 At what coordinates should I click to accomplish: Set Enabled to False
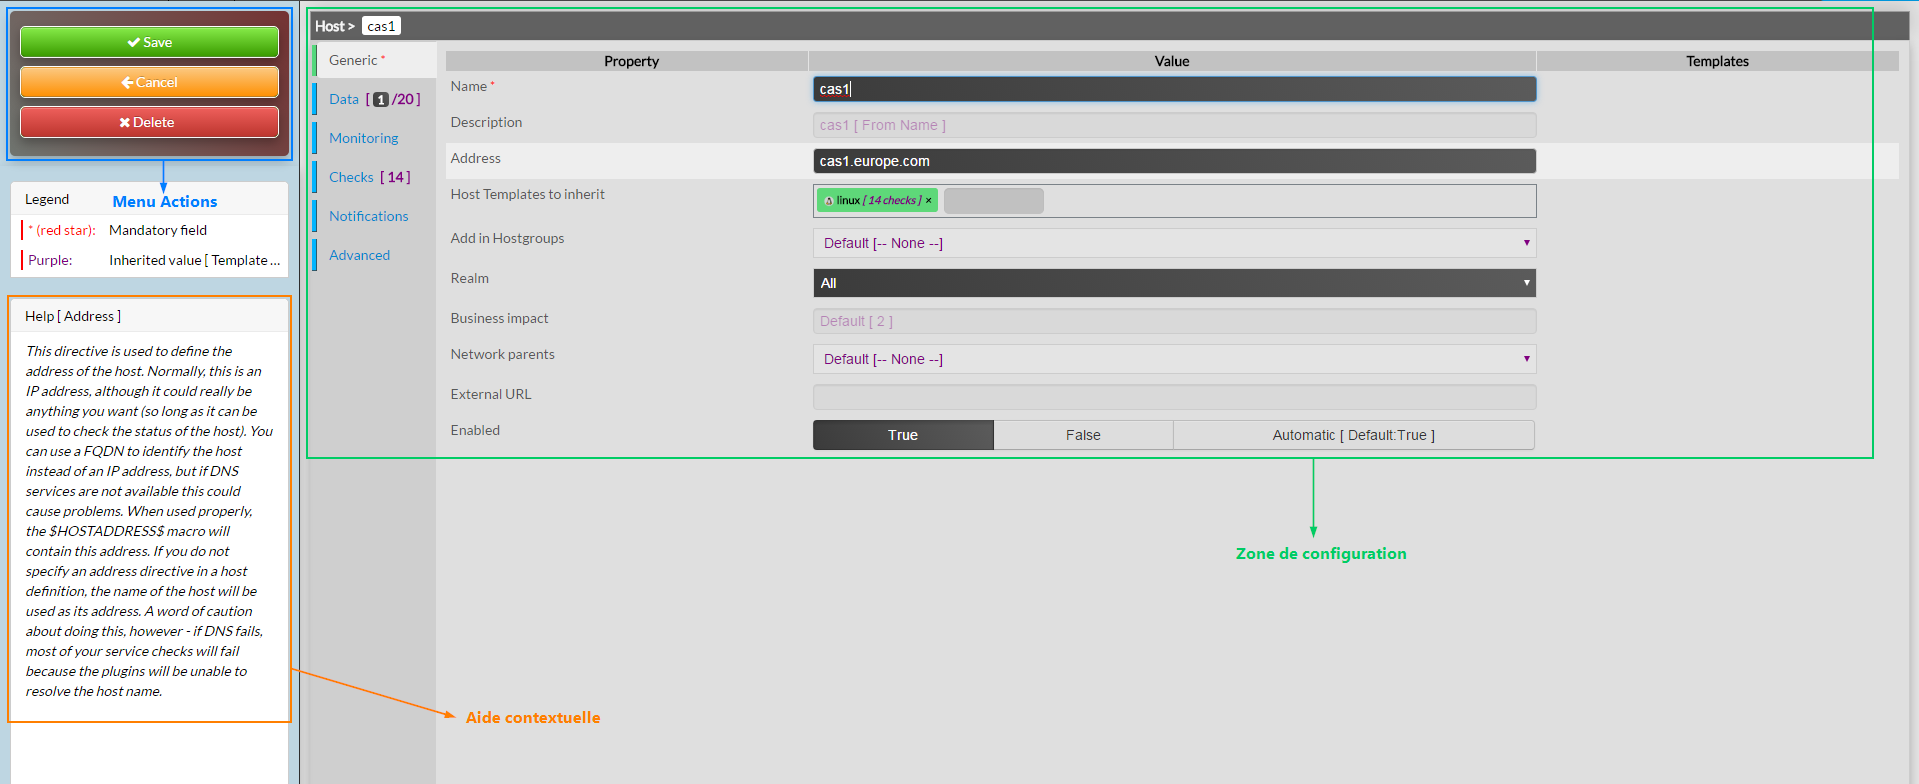[1082, 435]
